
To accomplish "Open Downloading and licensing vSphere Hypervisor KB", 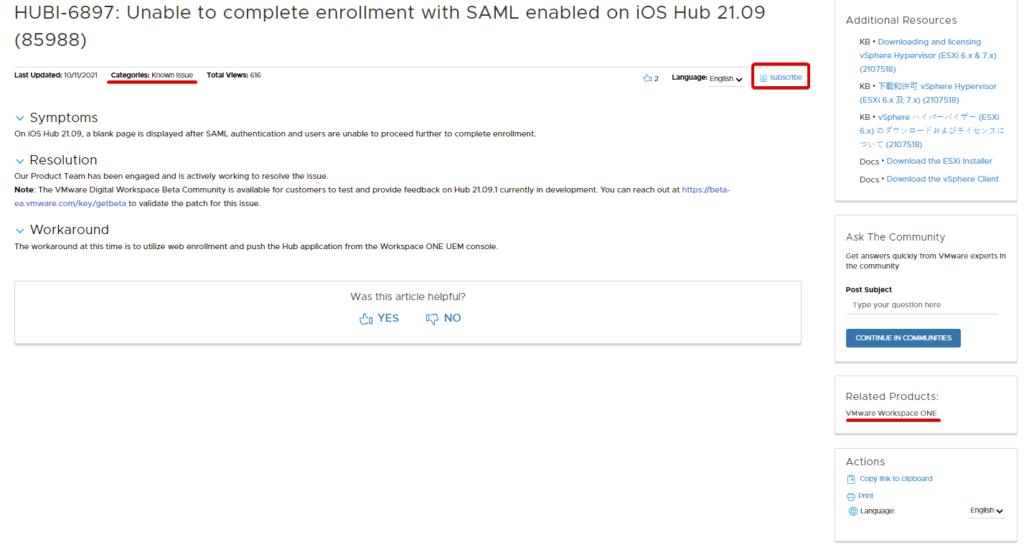I will [x=928, y=56].
